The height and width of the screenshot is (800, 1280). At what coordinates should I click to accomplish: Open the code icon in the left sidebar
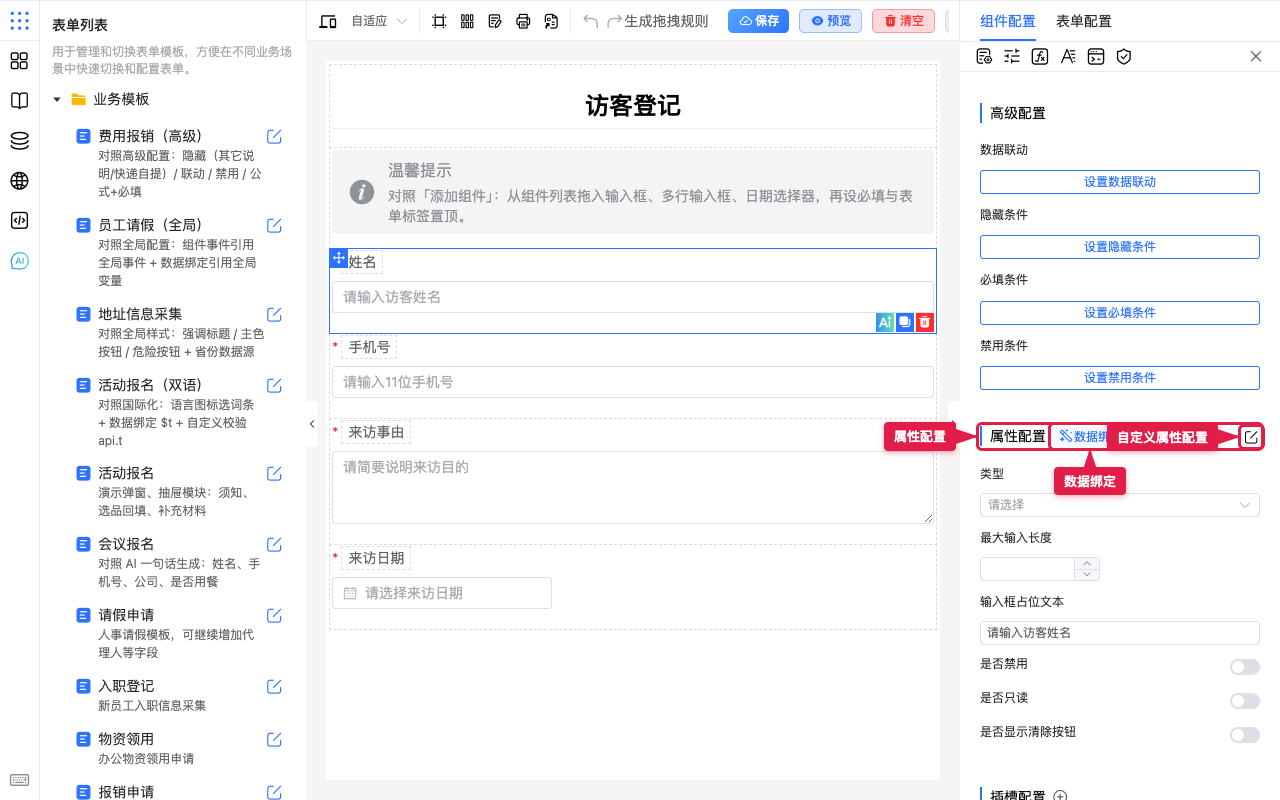click(19, 221)
